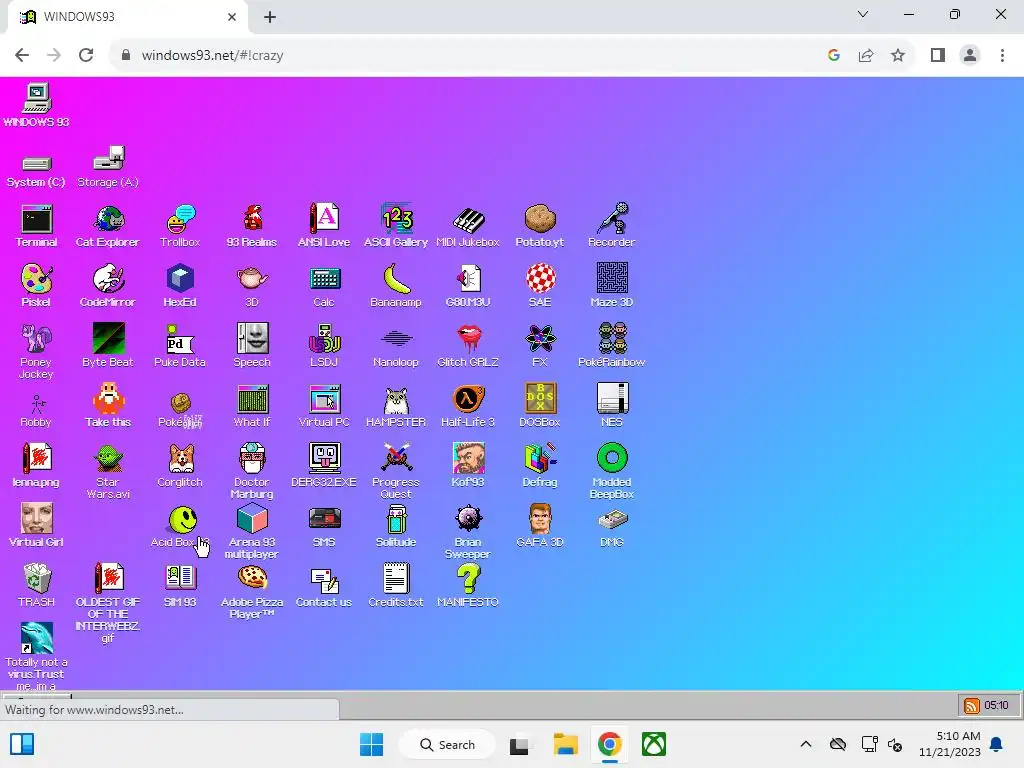
Task: Open MIDI Jukebox piano icon
Action: (468, 226)
